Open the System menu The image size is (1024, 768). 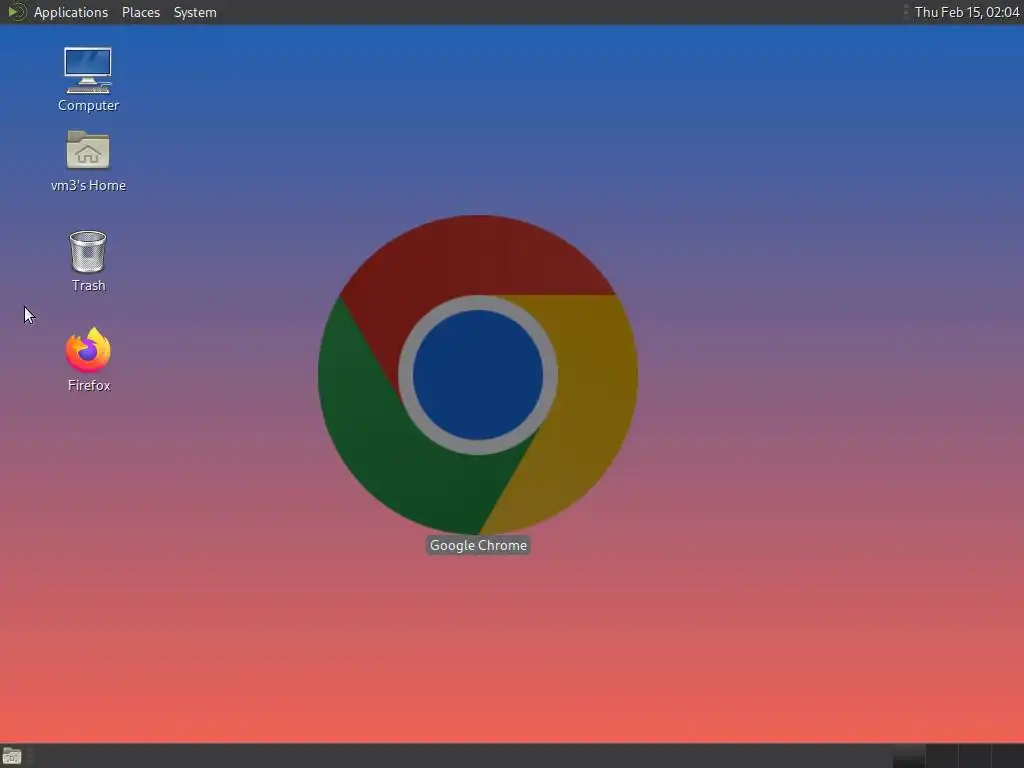(195, 12)
